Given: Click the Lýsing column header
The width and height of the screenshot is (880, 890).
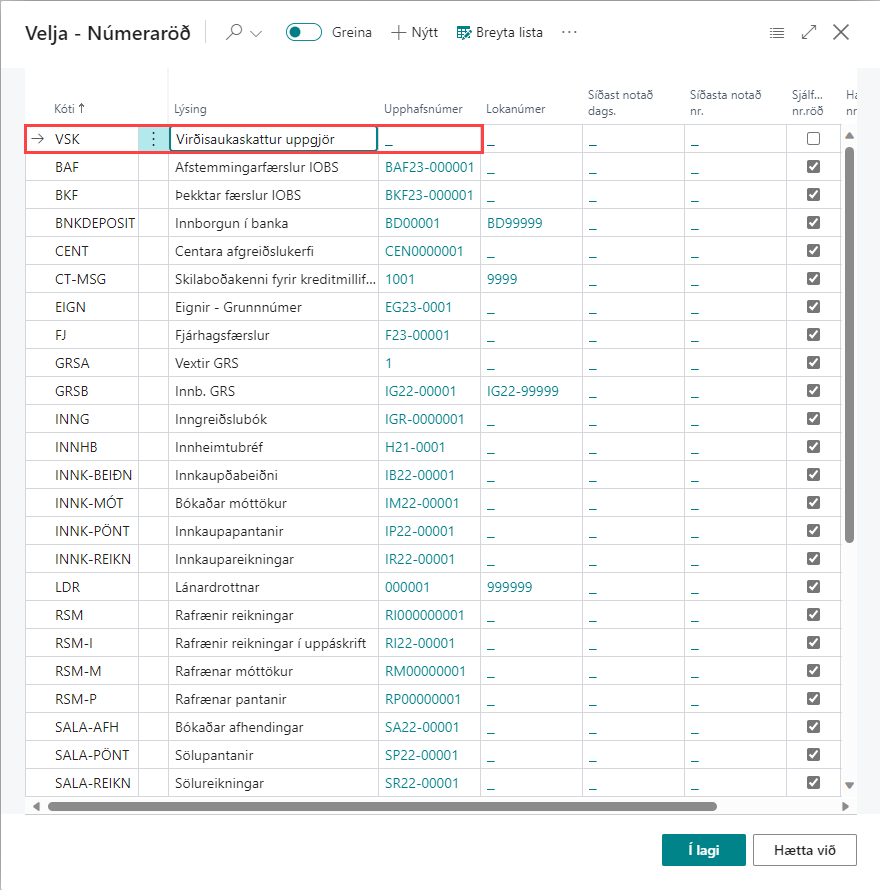Looking at the screenshot, I should click(190, 108).
